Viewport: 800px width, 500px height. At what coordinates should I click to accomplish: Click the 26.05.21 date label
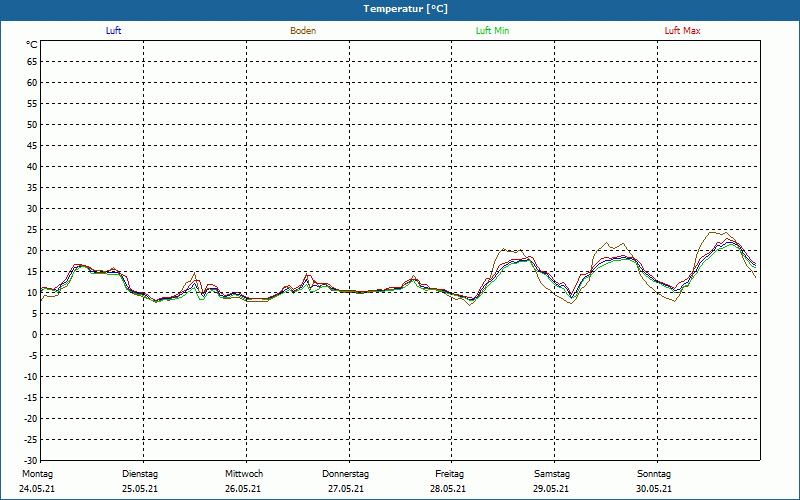[x=243, y=489]
